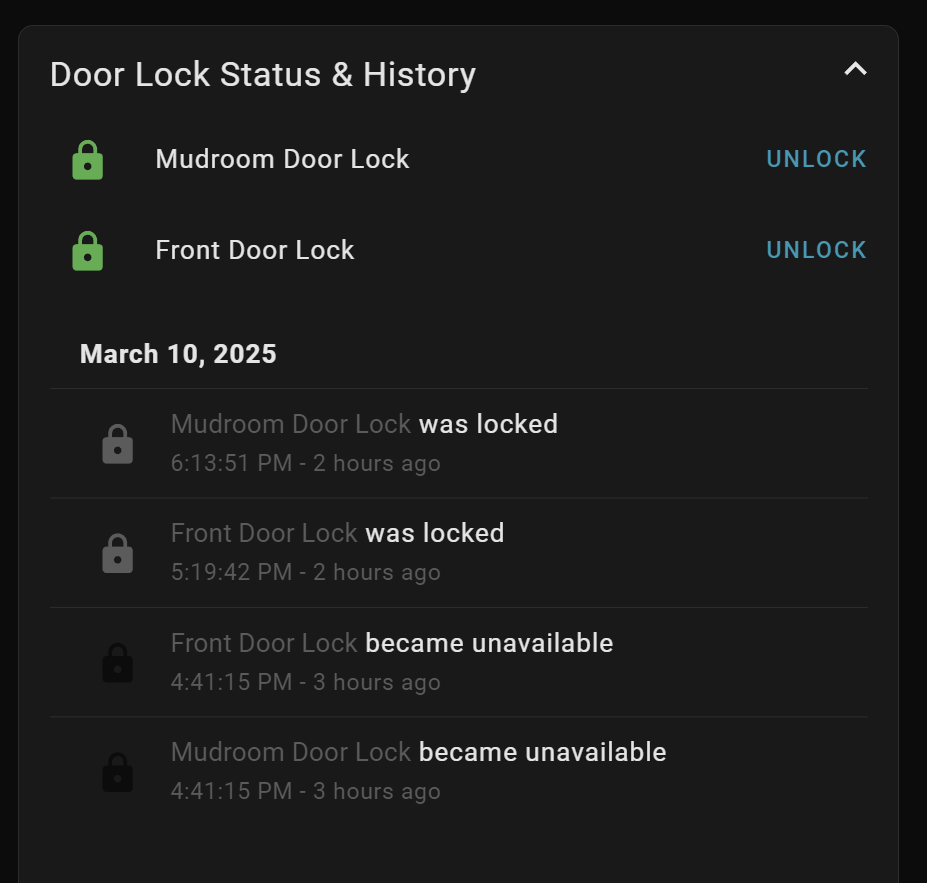Open Front Door Lock was locked log entry
Screen dimensions: 927x883
tap(459, 553)
